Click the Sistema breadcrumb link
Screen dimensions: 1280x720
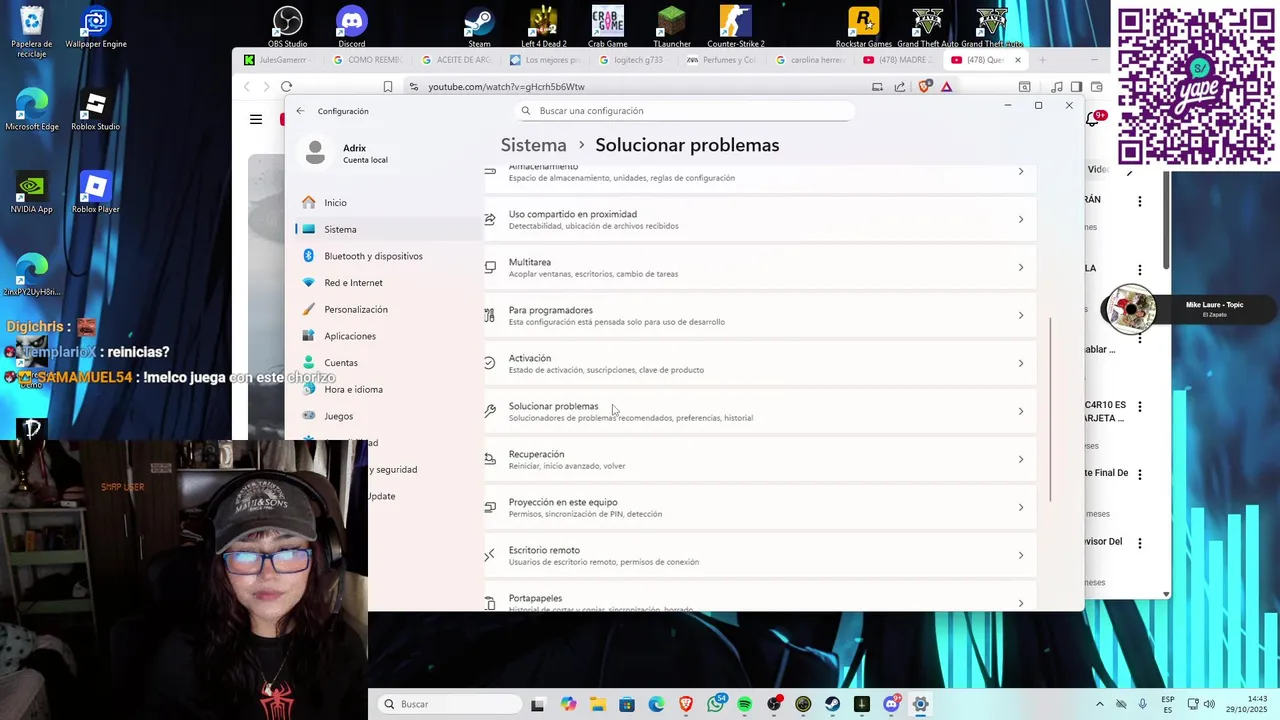(533, 145)
